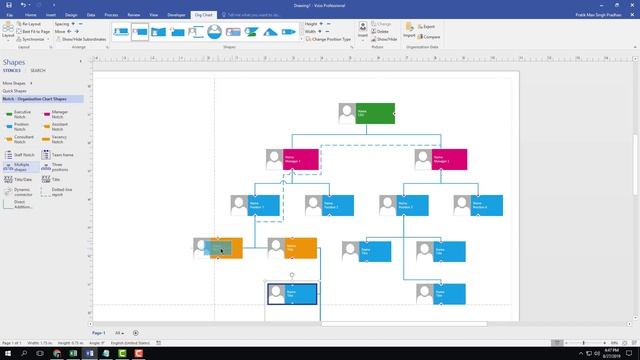
Task: Select the Executive Notch stencil shape
Action: click(x=20, y=114)
